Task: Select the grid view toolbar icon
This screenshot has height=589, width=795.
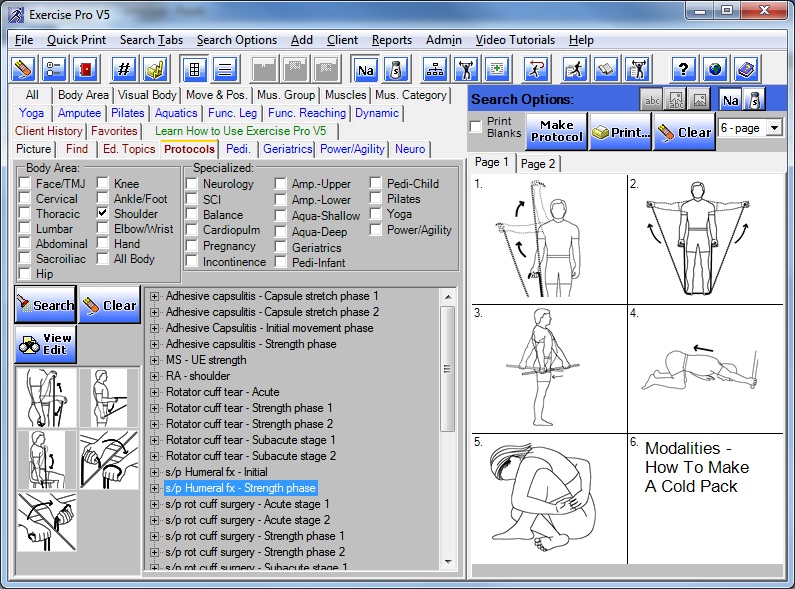Action: click(194, 69)
